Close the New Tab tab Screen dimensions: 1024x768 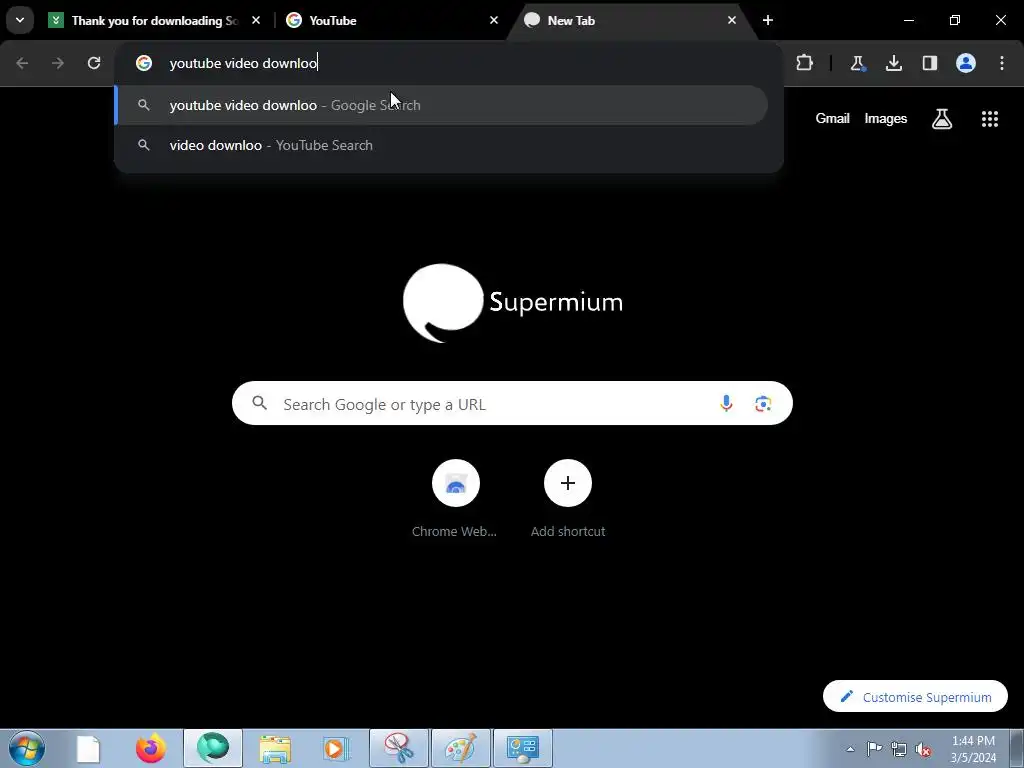tap(731, 20)
